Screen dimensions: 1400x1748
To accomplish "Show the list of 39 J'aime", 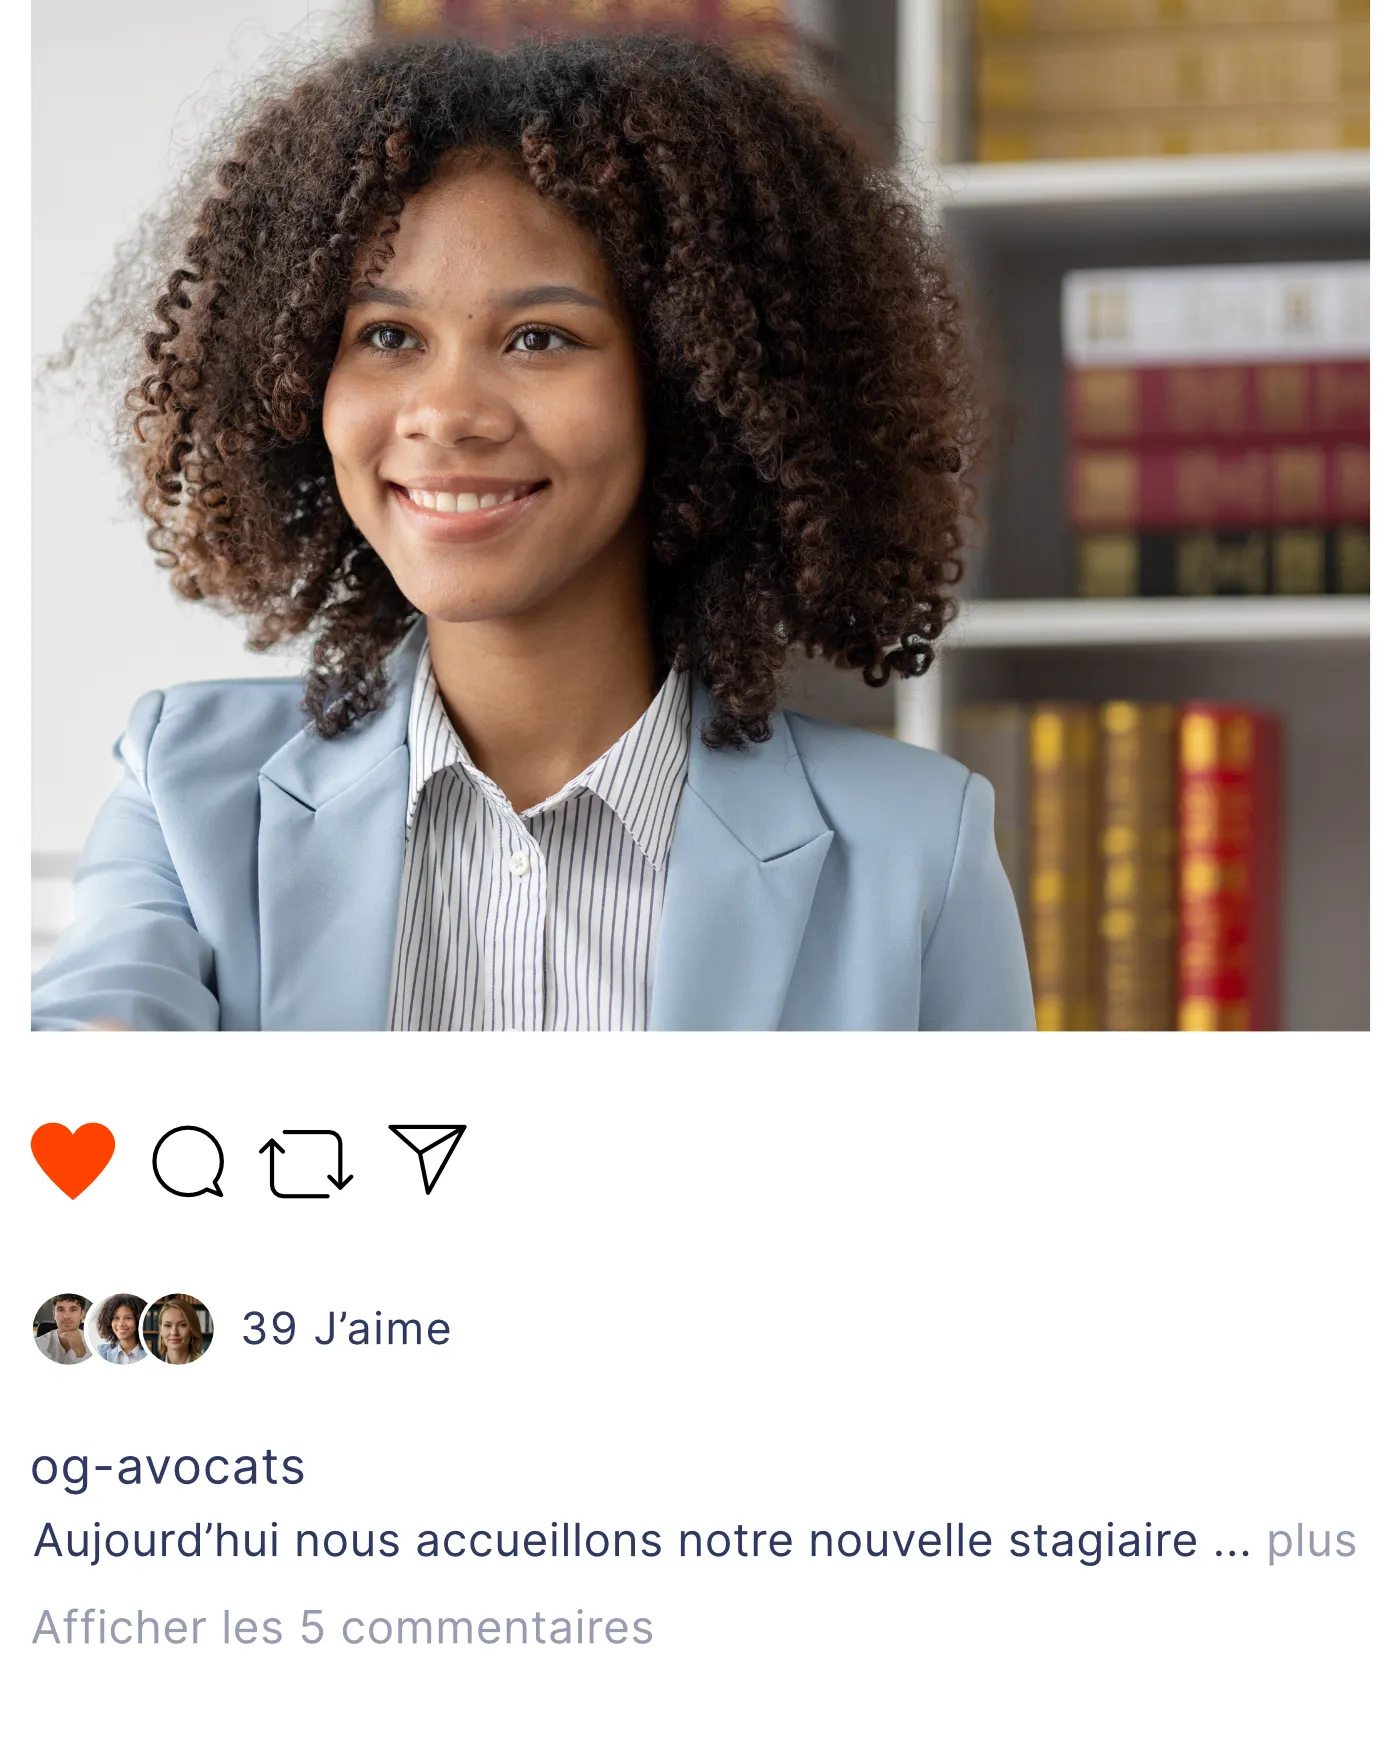I will pos(346,1329).
